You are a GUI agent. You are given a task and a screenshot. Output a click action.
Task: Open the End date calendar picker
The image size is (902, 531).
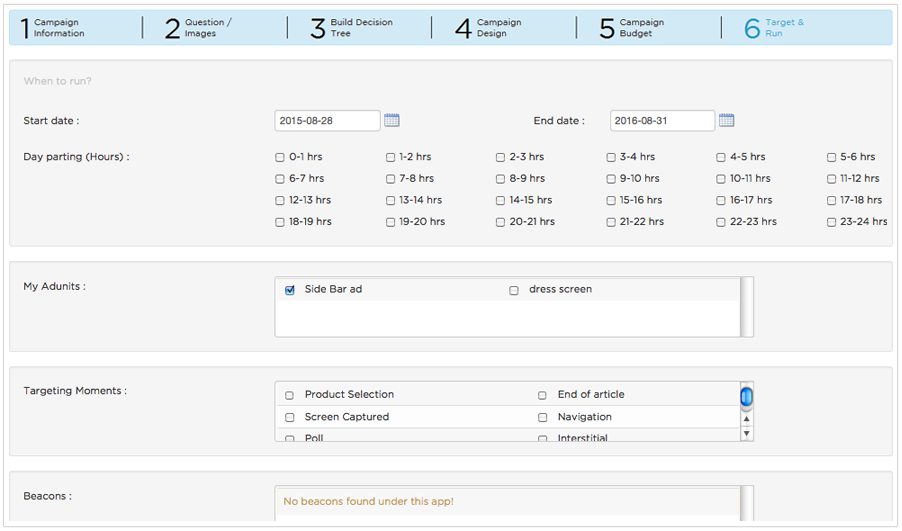pos(726,121)
